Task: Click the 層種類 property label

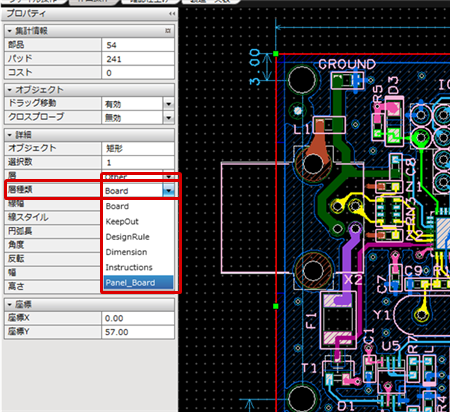Action: [20, 190]
